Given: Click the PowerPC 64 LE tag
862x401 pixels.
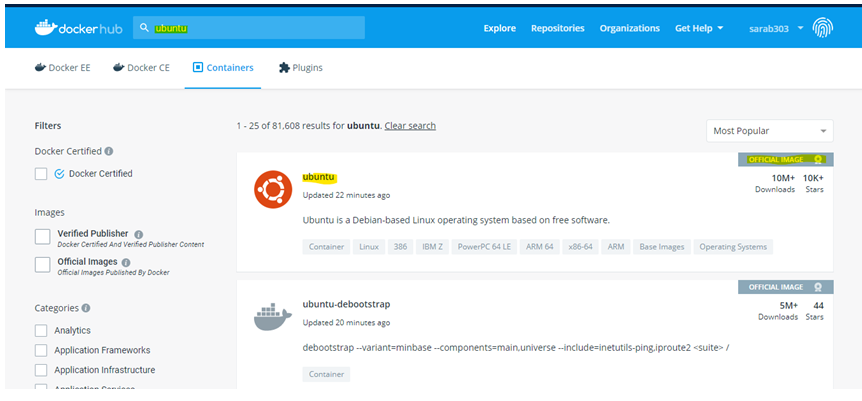Looking at the screenshot, I should 484,247.
